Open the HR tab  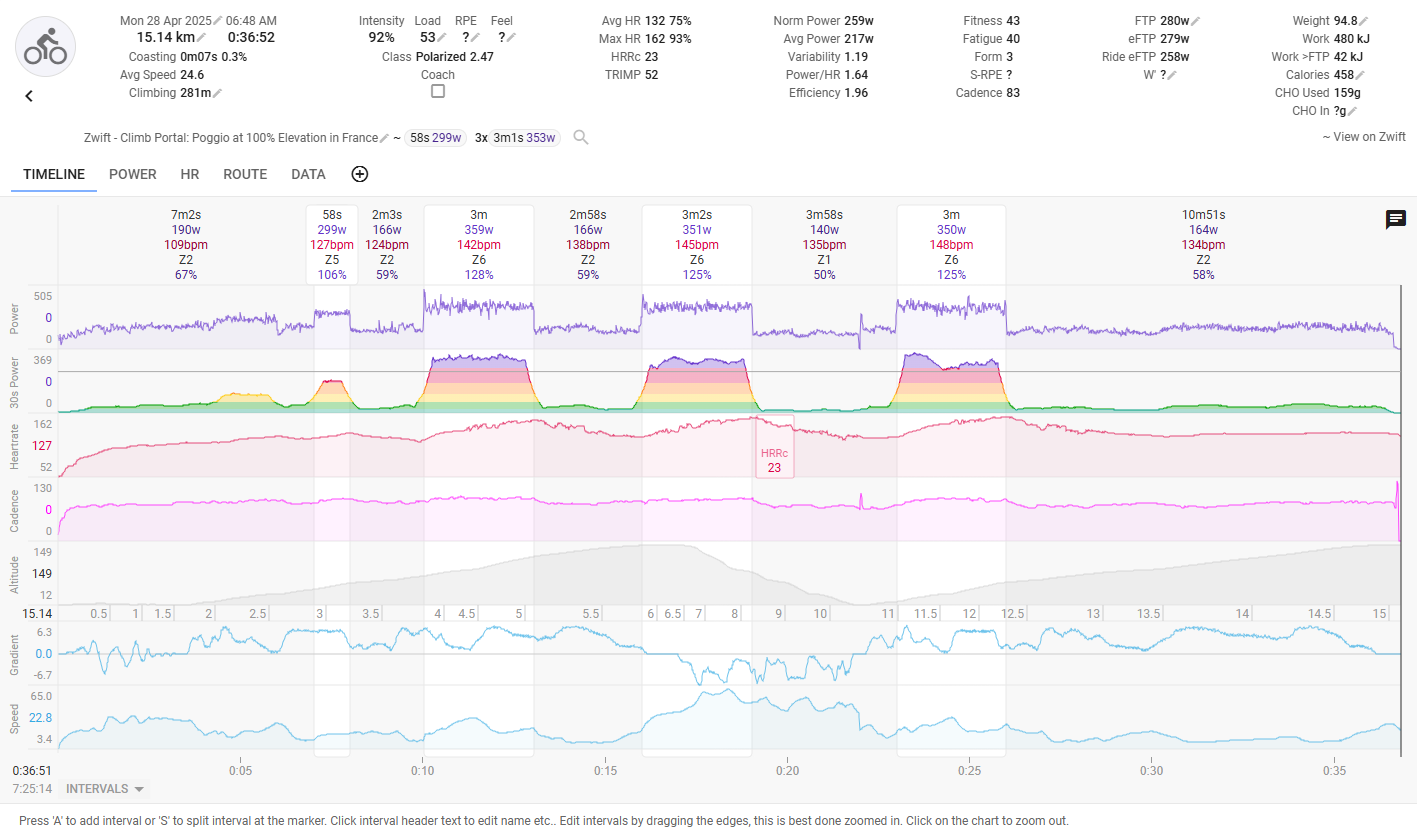point(190,174)
